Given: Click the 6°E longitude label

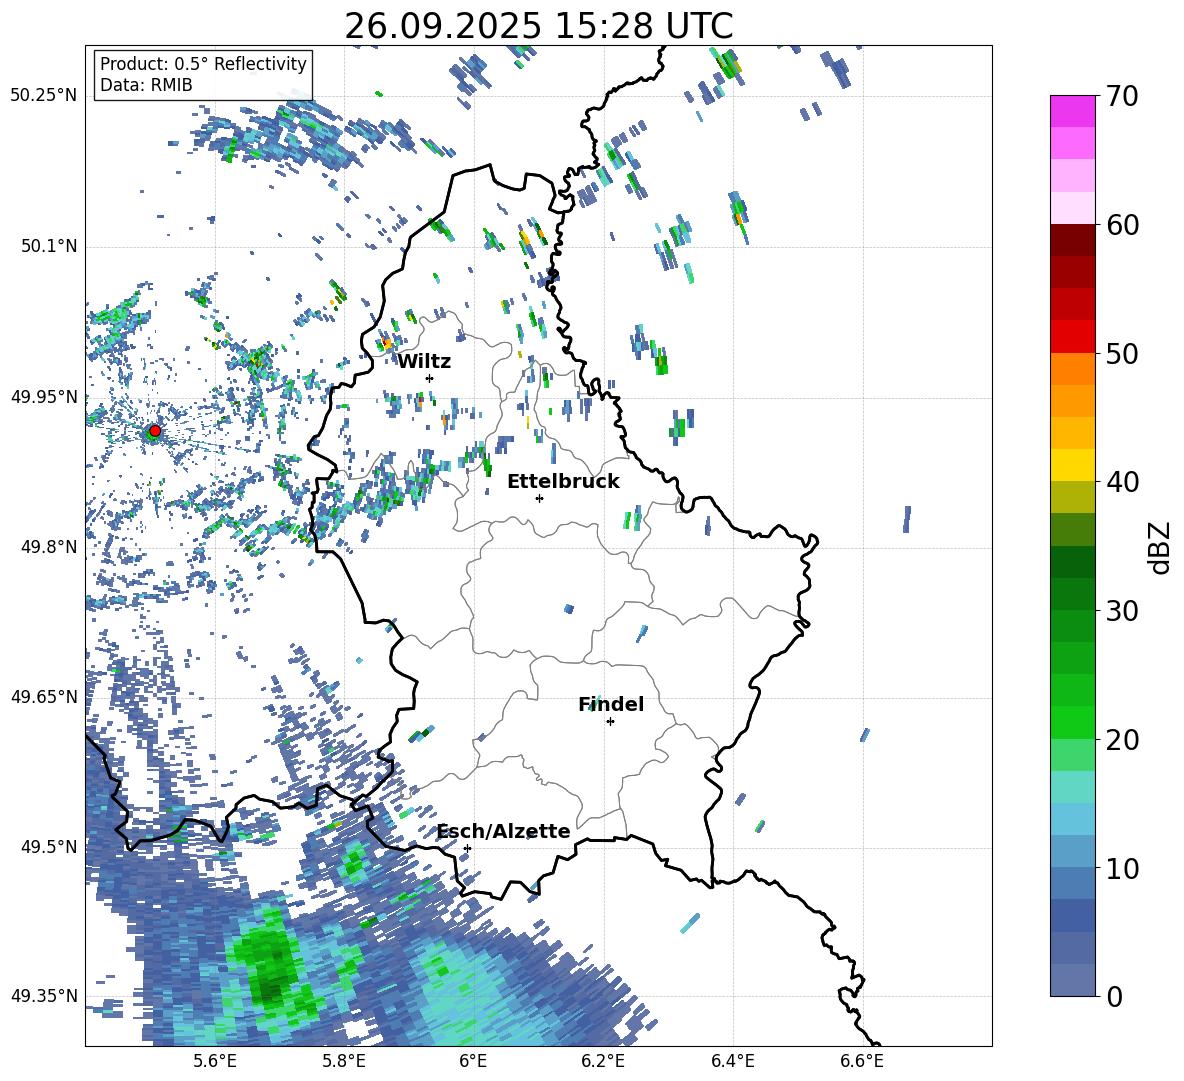Looking at the screenshot, I should (x=473, y=1061).
